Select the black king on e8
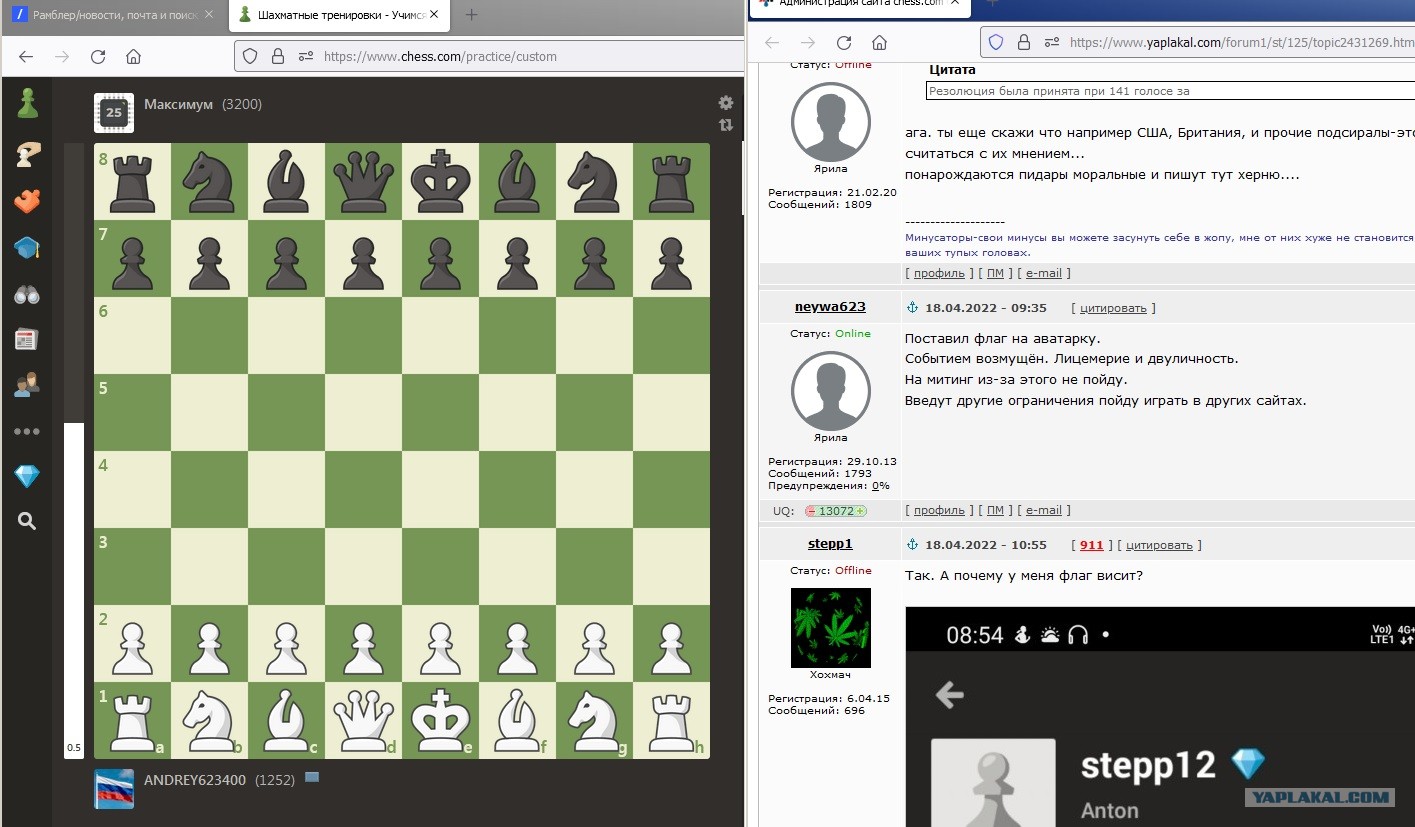The width and height of the screenshot is (1415, 827). click(x=440, y=181)
